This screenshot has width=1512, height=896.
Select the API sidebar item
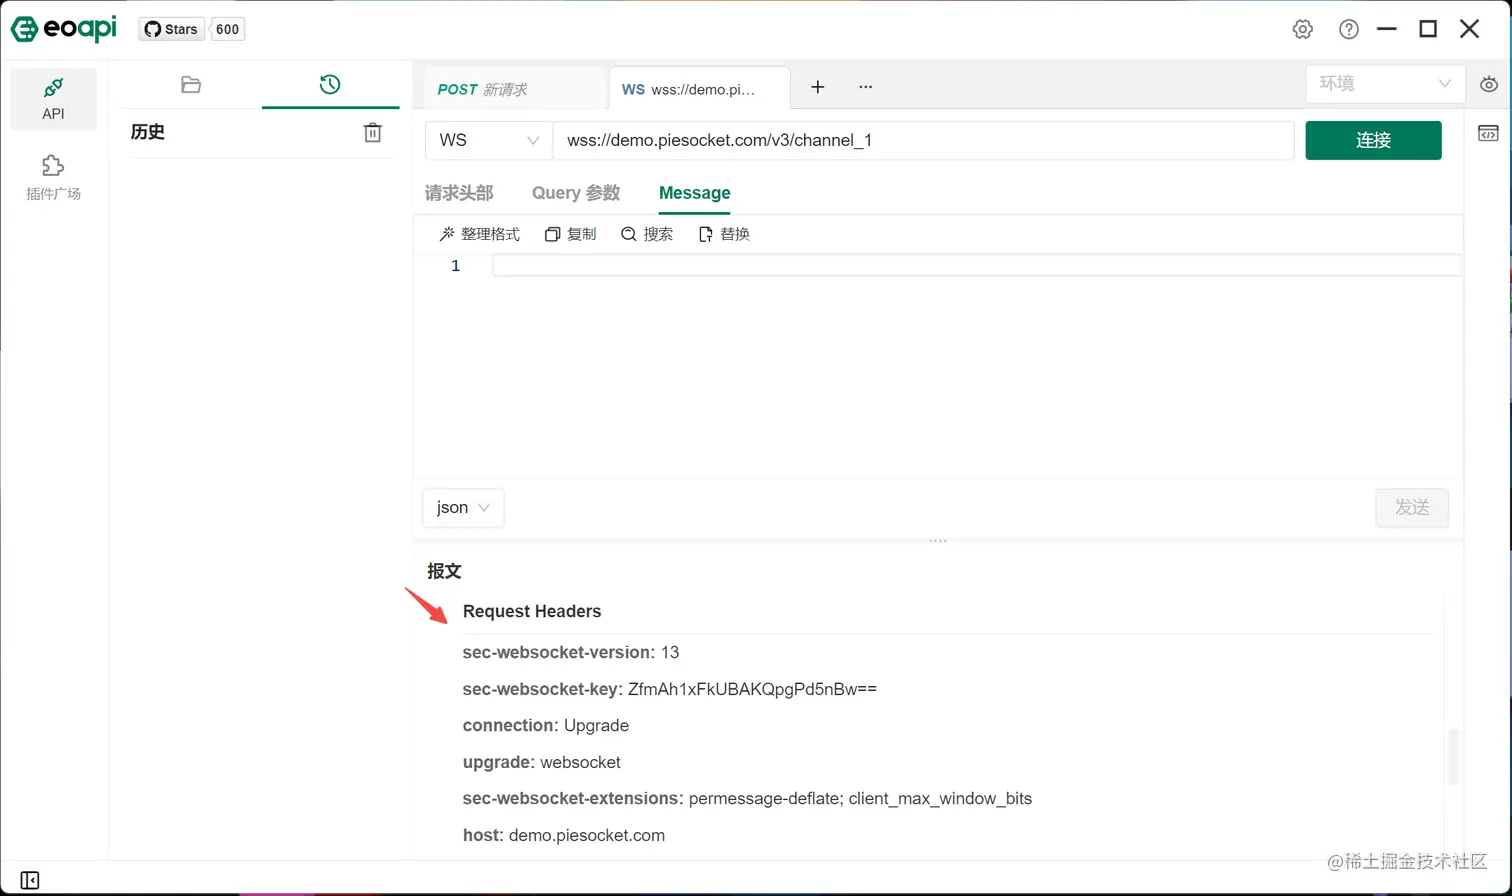point(53,99)
